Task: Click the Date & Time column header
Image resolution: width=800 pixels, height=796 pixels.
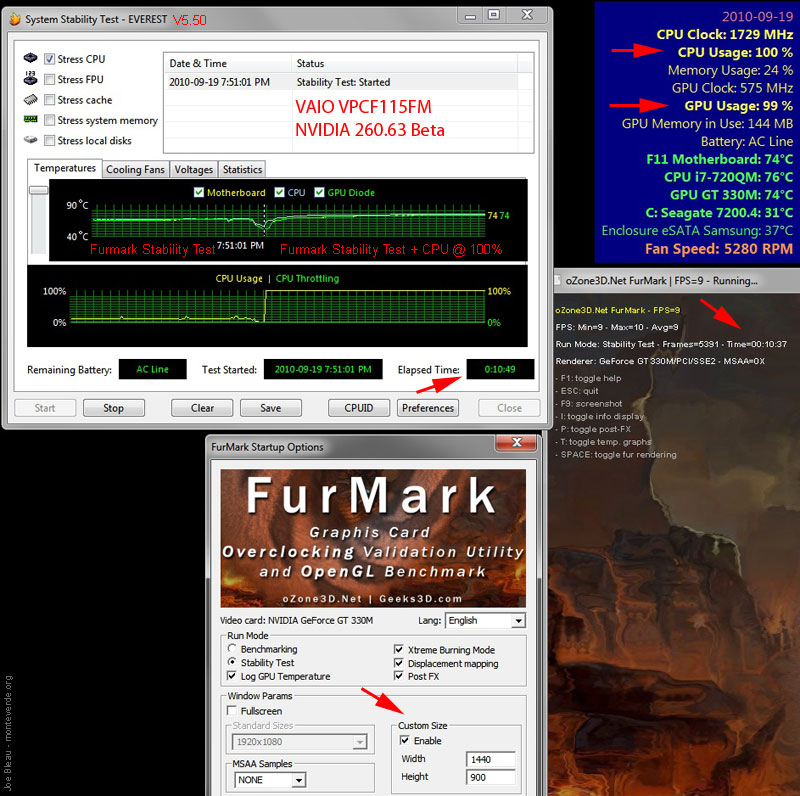Action: click(x=228, y=63)
